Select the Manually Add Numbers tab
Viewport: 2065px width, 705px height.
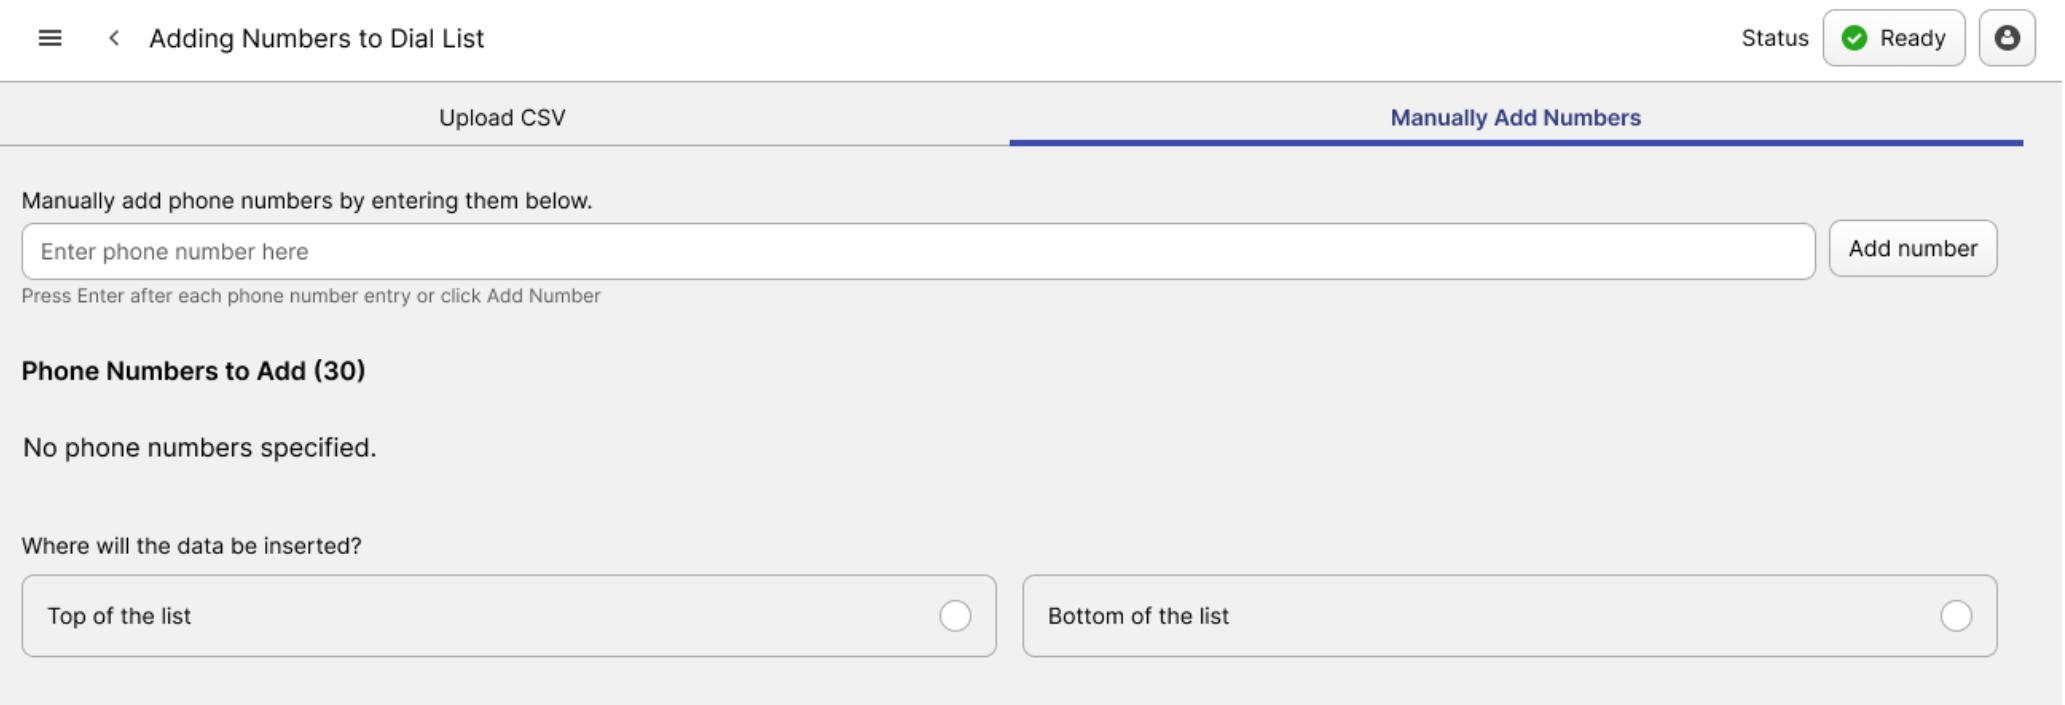(1515, 118)
